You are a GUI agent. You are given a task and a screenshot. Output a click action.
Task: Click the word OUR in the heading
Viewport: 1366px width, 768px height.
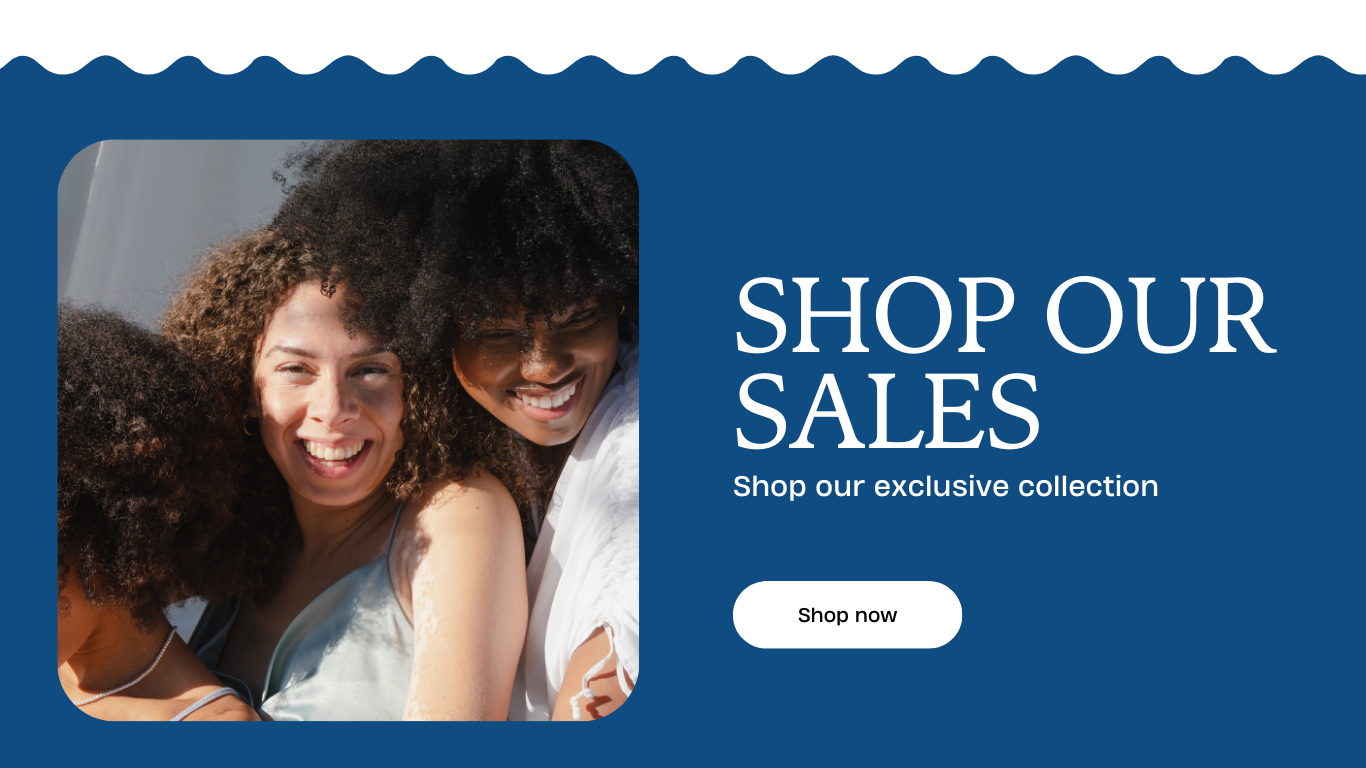point(1161,315)
